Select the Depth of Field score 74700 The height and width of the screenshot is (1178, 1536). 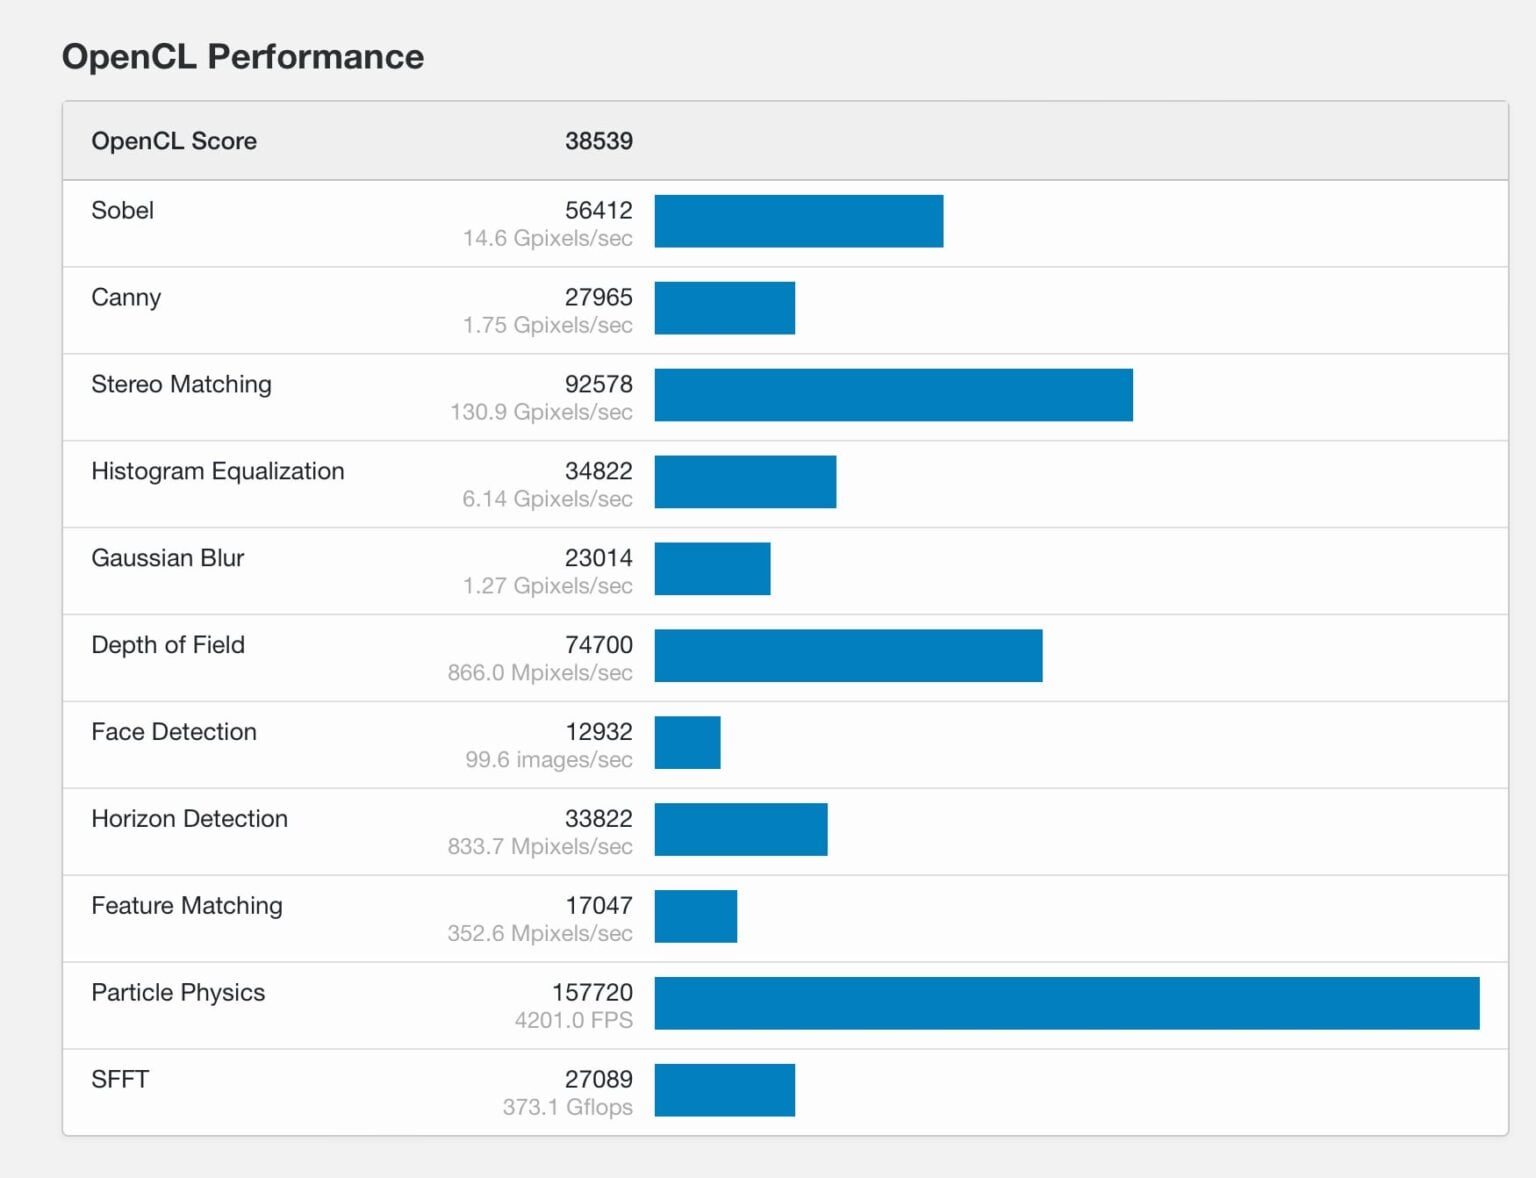click(598, 645)
